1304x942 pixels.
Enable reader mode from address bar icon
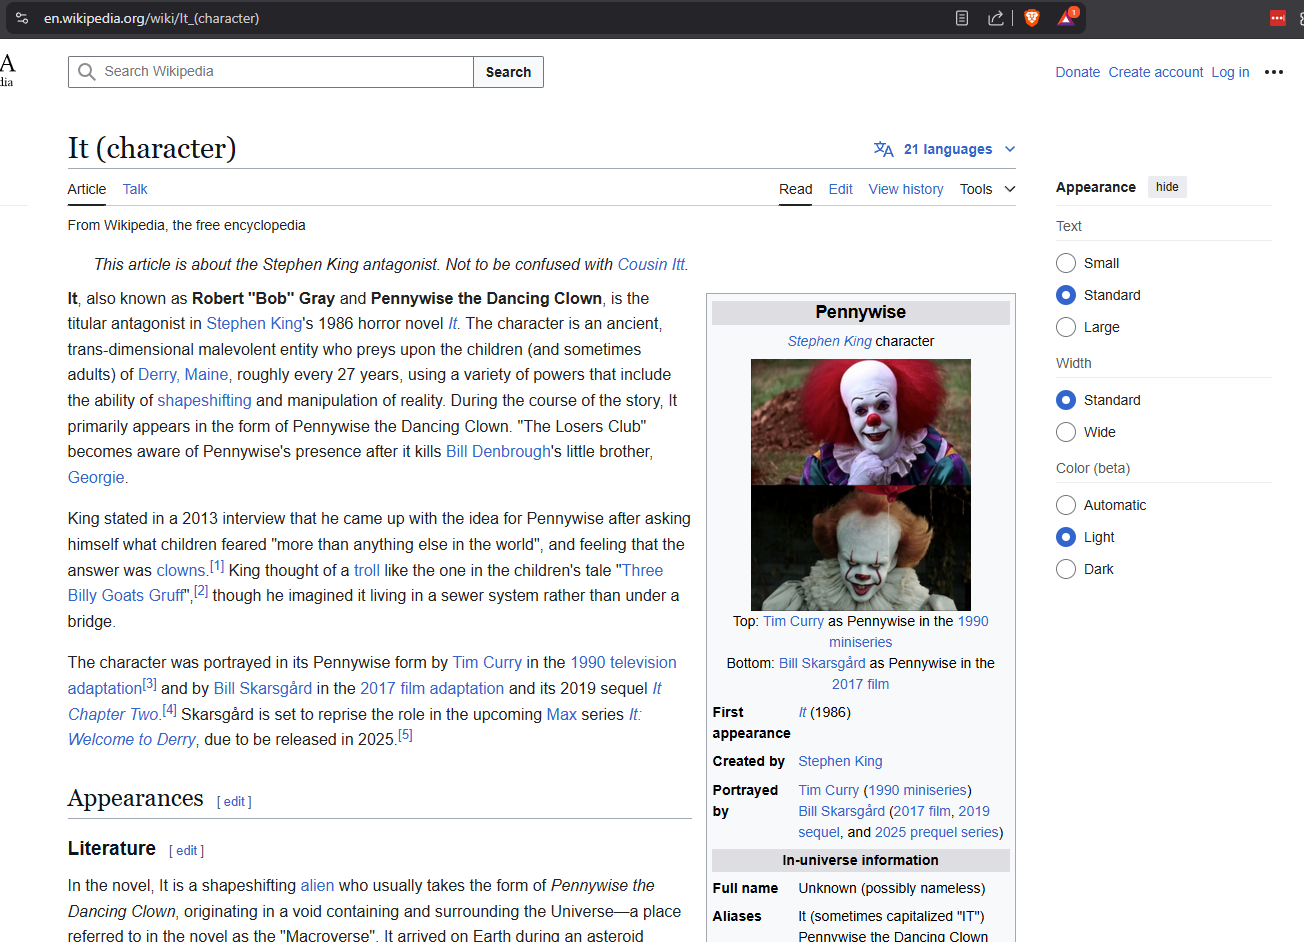click(962, 18)
